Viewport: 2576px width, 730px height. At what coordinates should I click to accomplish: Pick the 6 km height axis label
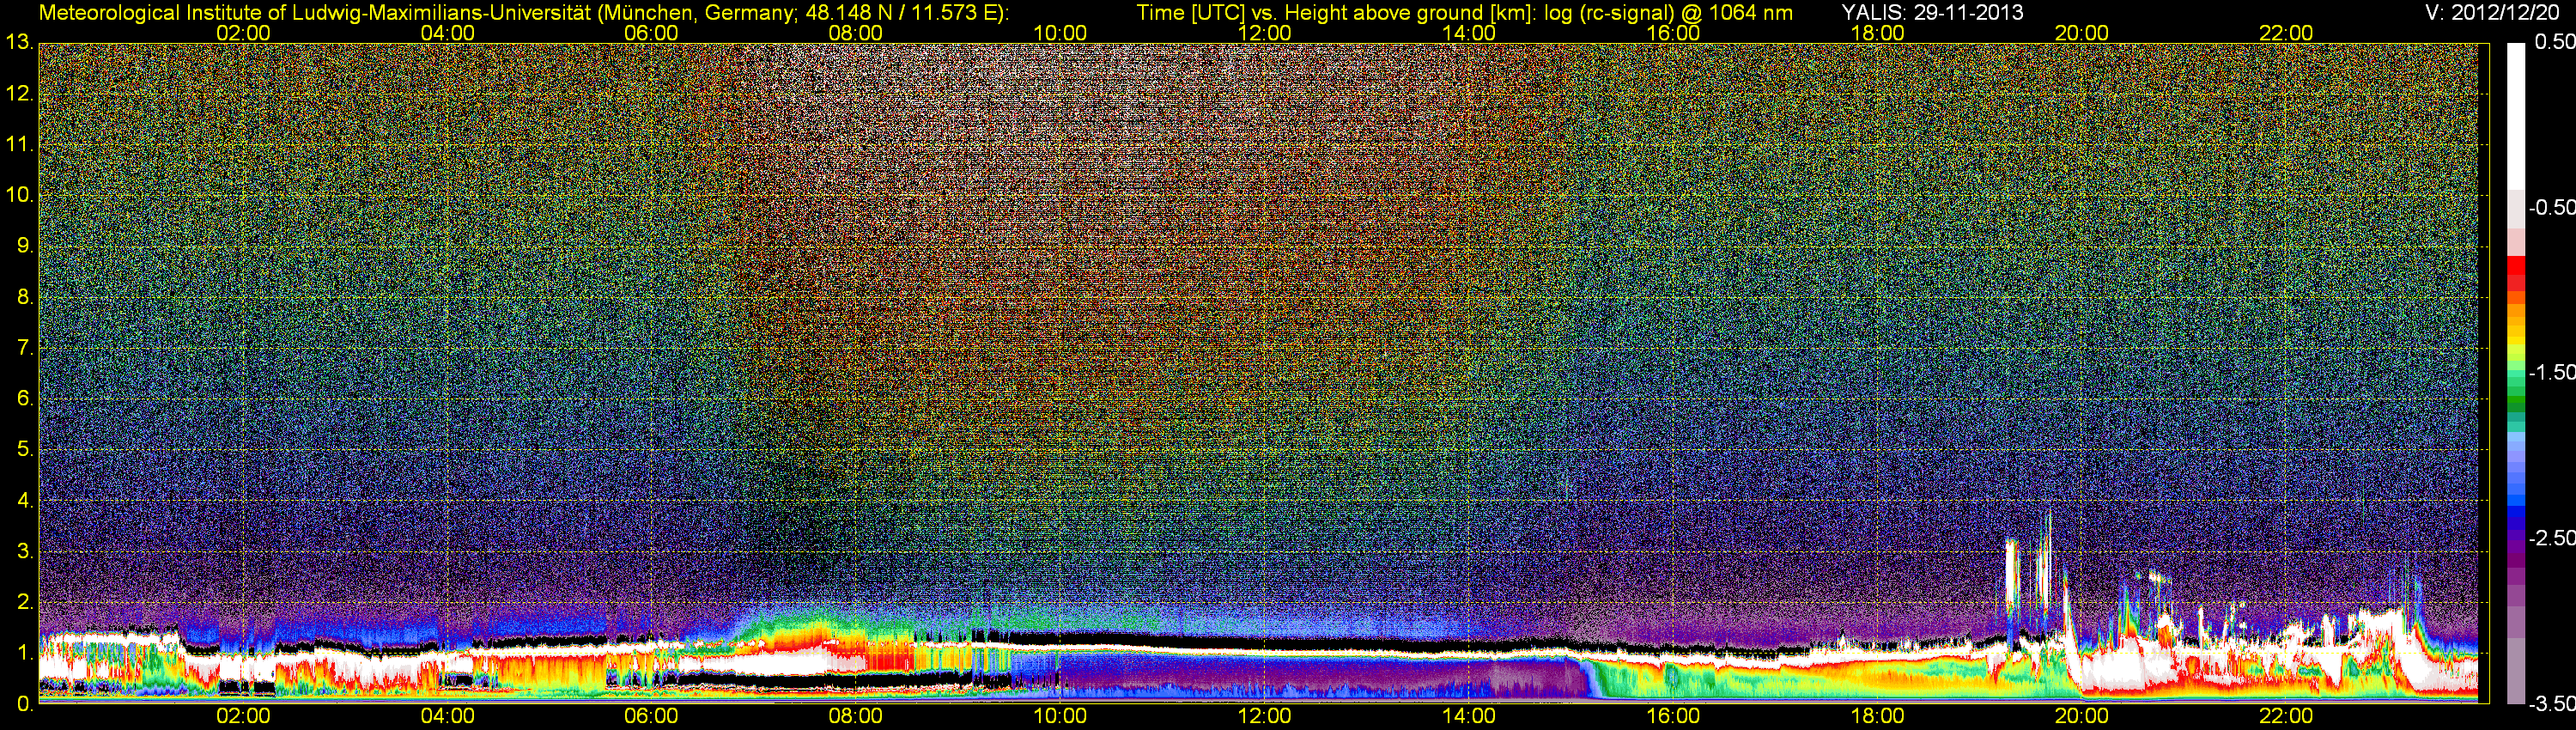(x=25, y=398)
